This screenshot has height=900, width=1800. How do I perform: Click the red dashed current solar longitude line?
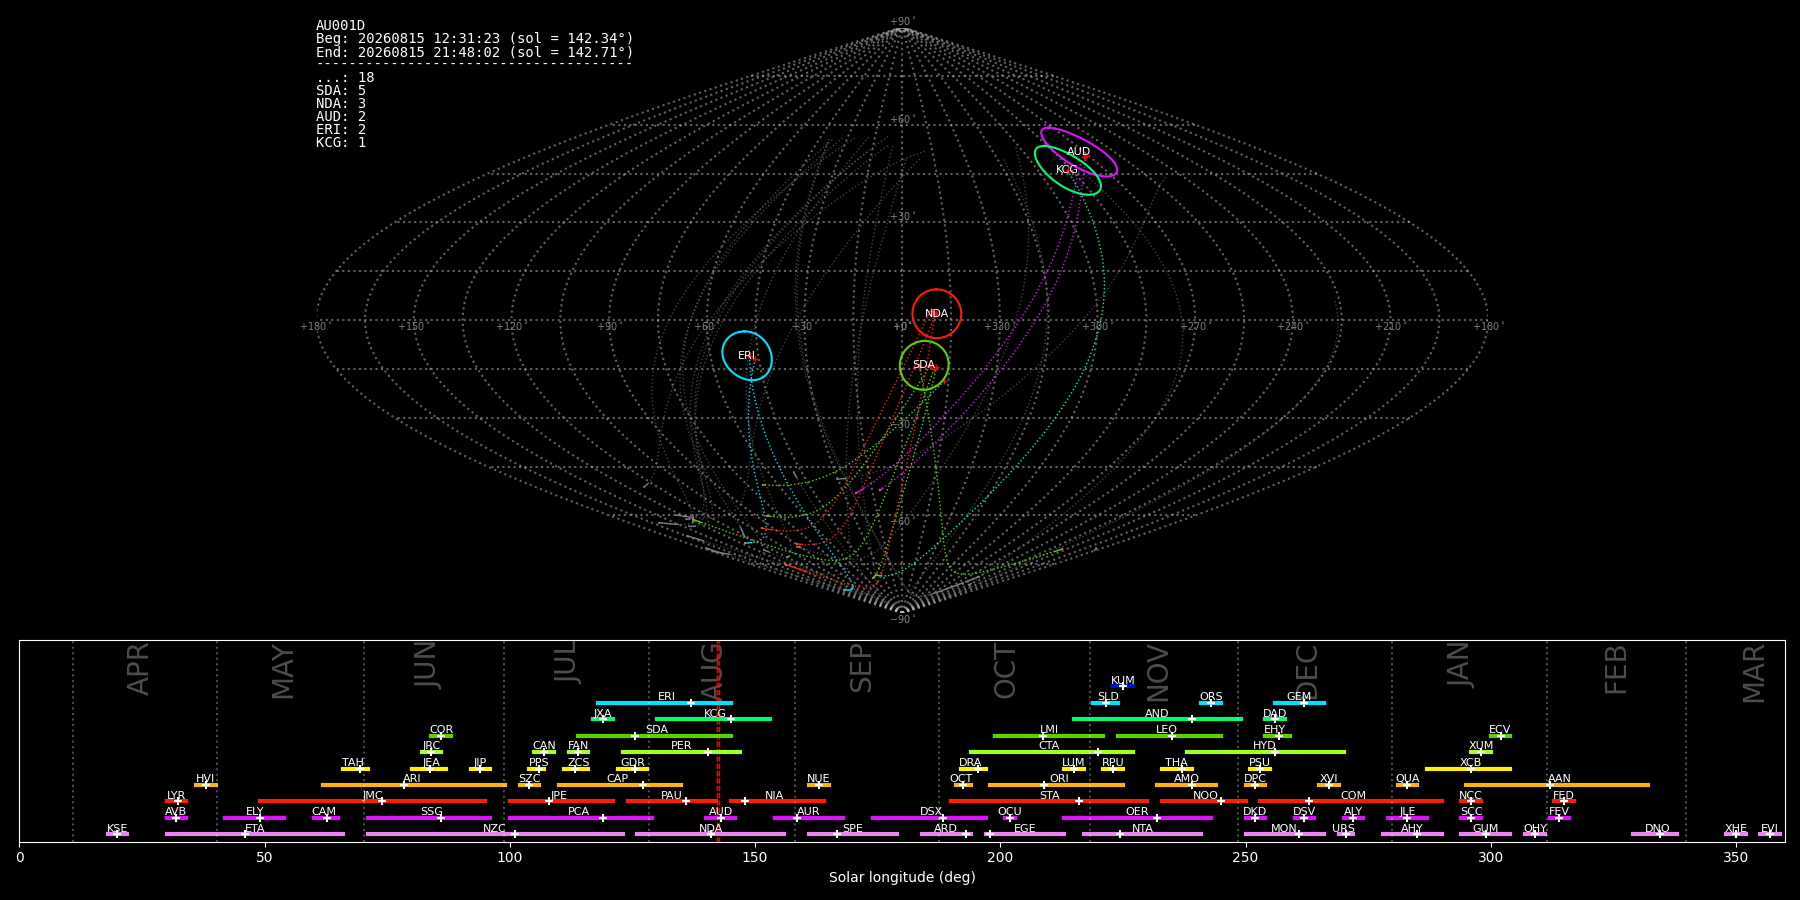(718, 741)
